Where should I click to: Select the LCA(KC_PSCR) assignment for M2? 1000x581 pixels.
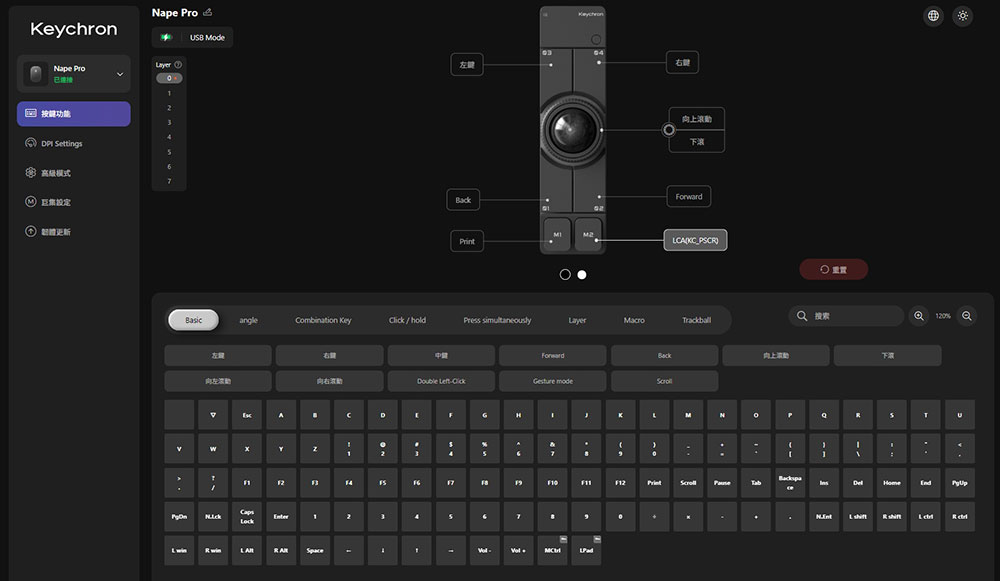(x=695, y=240)
